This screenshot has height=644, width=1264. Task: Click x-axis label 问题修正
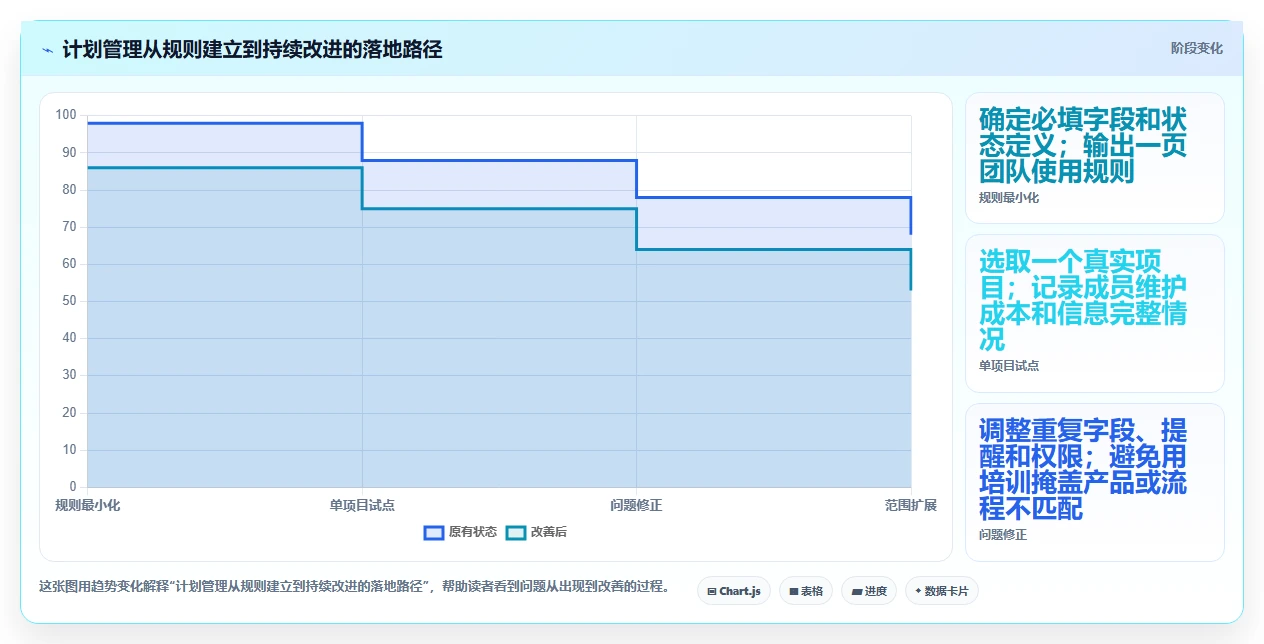(636, 505)
